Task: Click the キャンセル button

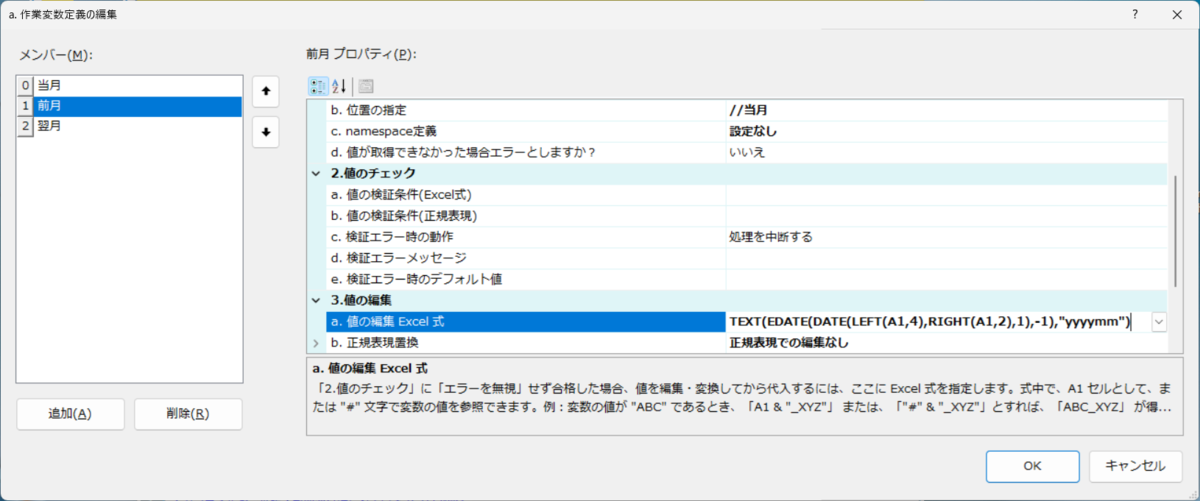Action: [1135, 465]
